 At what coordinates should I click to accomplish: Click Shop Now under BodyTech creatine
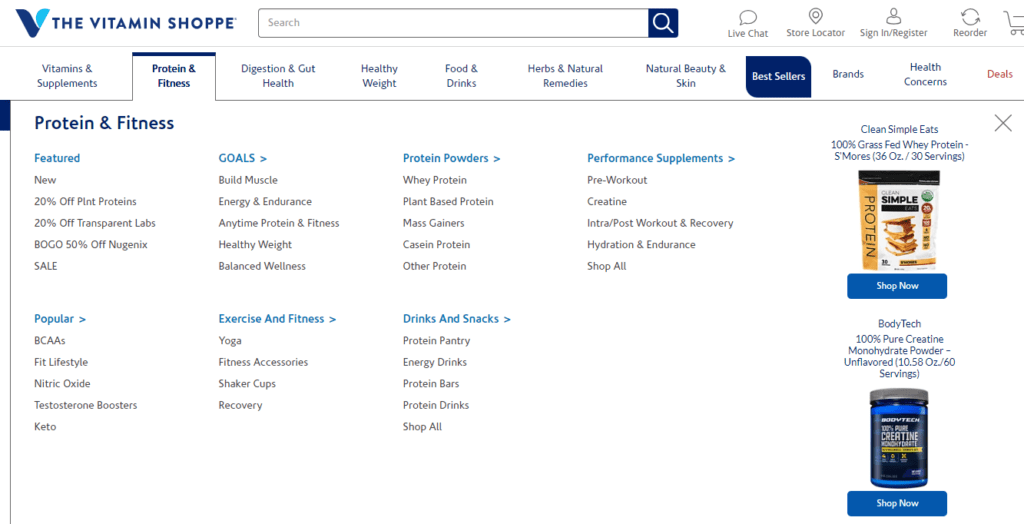(x=897, y=504)
